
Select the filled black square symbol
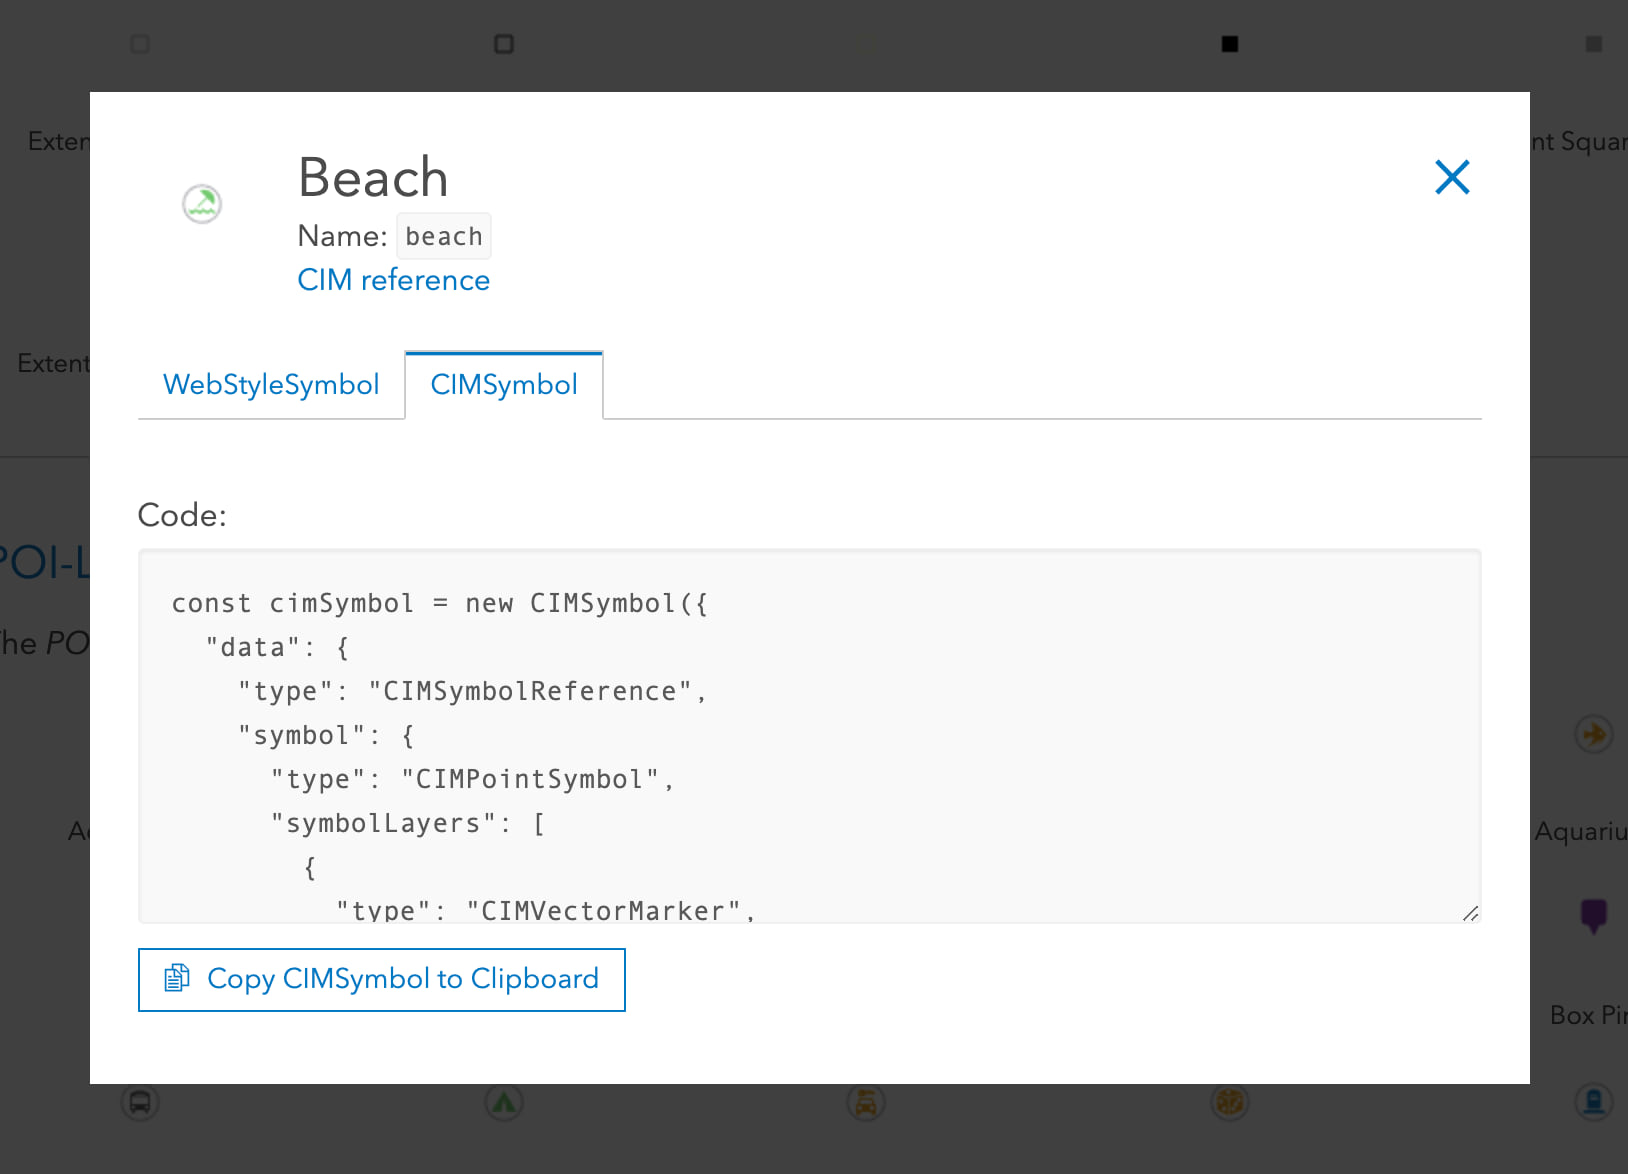coord(1229,44)
